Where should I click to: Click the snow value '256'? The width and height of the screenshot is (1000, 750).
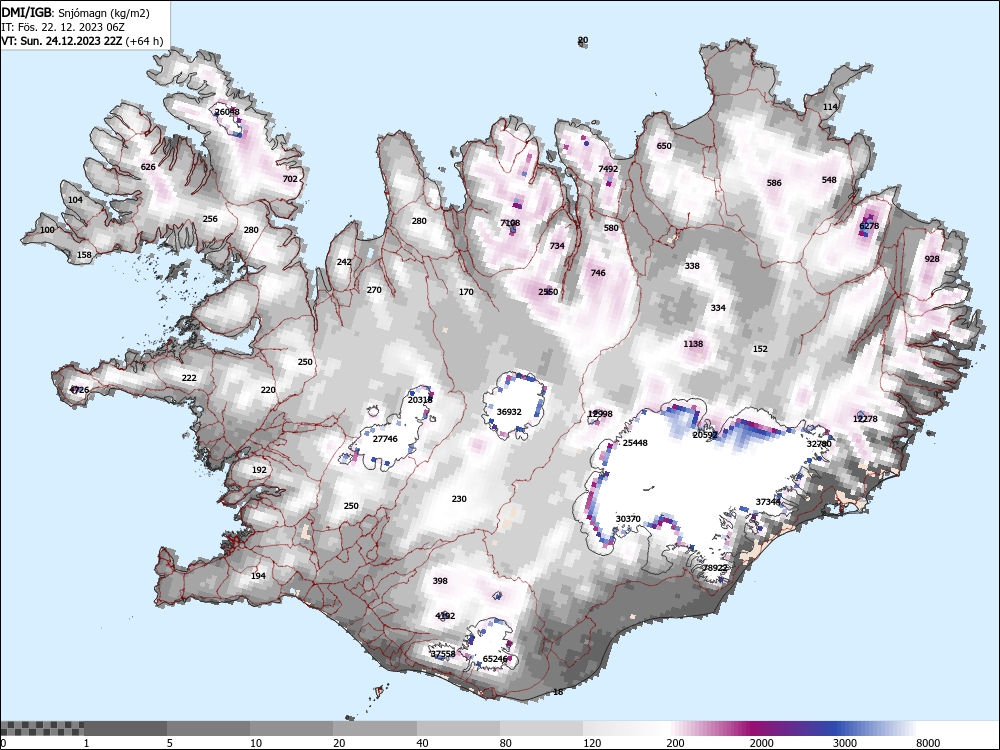pyautogui.click(x=210, y=219)
